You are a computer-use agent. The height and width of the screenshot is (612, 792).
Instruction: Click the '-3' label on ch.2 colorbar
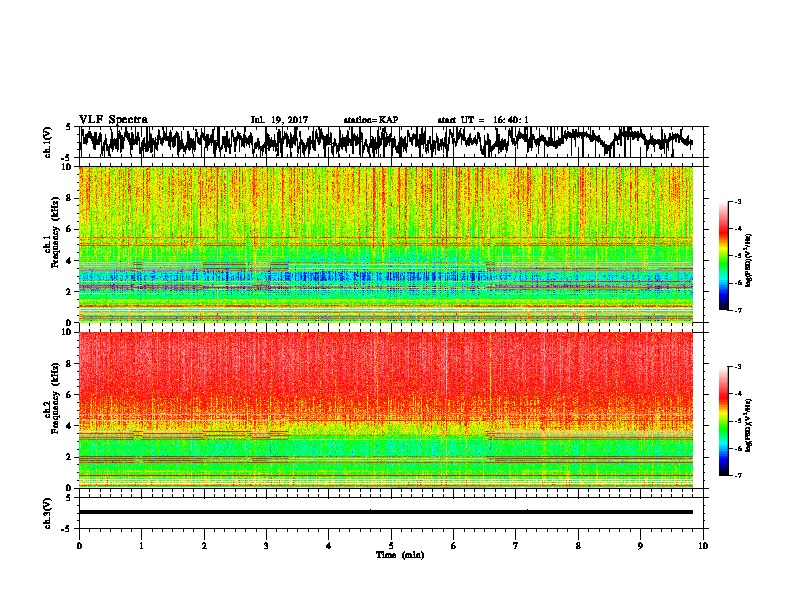click(738, 367)
